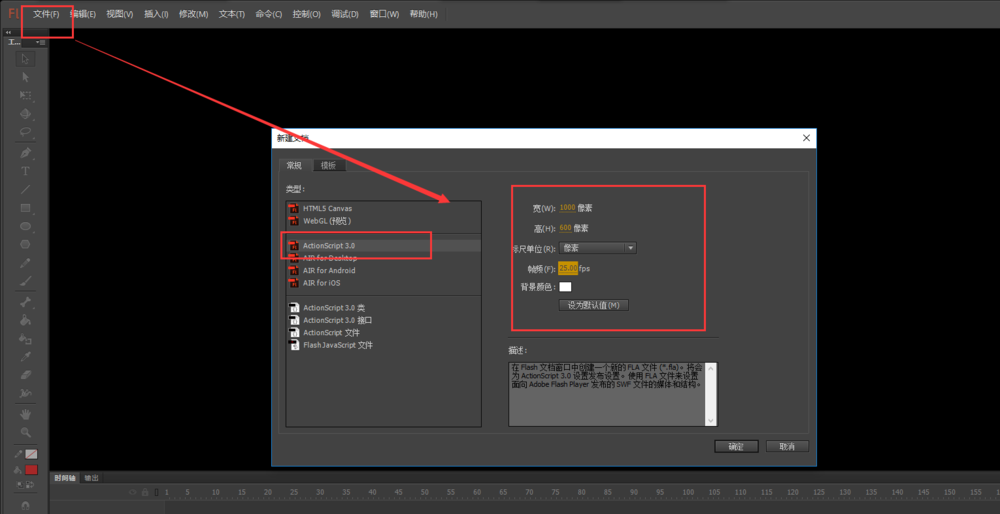The image size is (1000, 514).
Task: Select the PolyStar hexagon tool
Action: 26,244
